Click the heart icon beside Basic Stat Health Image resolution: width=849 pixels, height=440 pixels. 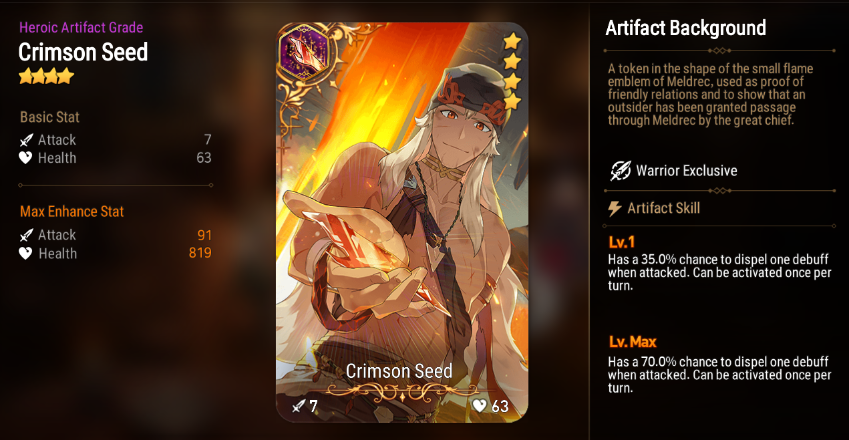25,158
